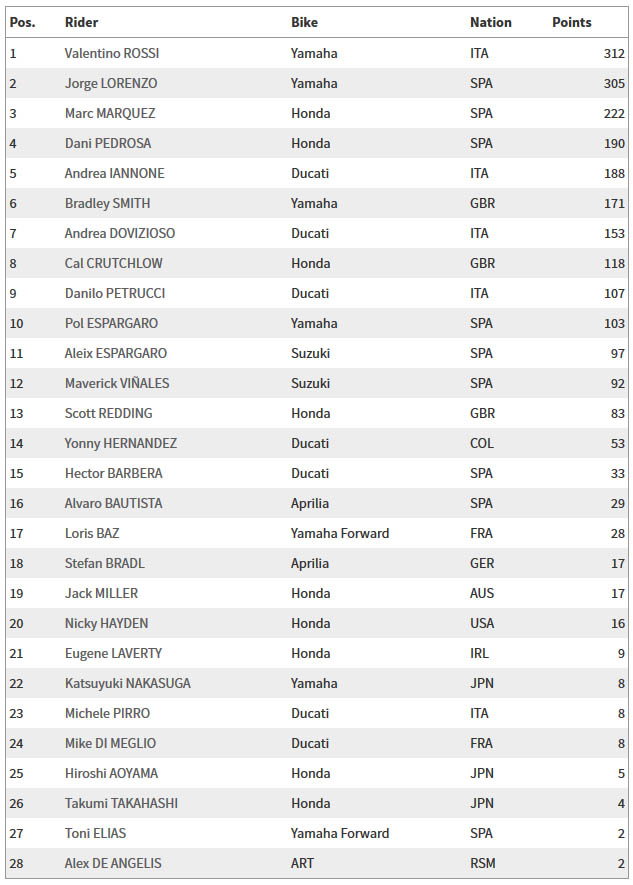Click Toni ELIAS's name
633x885 pixels.
pyautogui.click(x=95, y=834)
